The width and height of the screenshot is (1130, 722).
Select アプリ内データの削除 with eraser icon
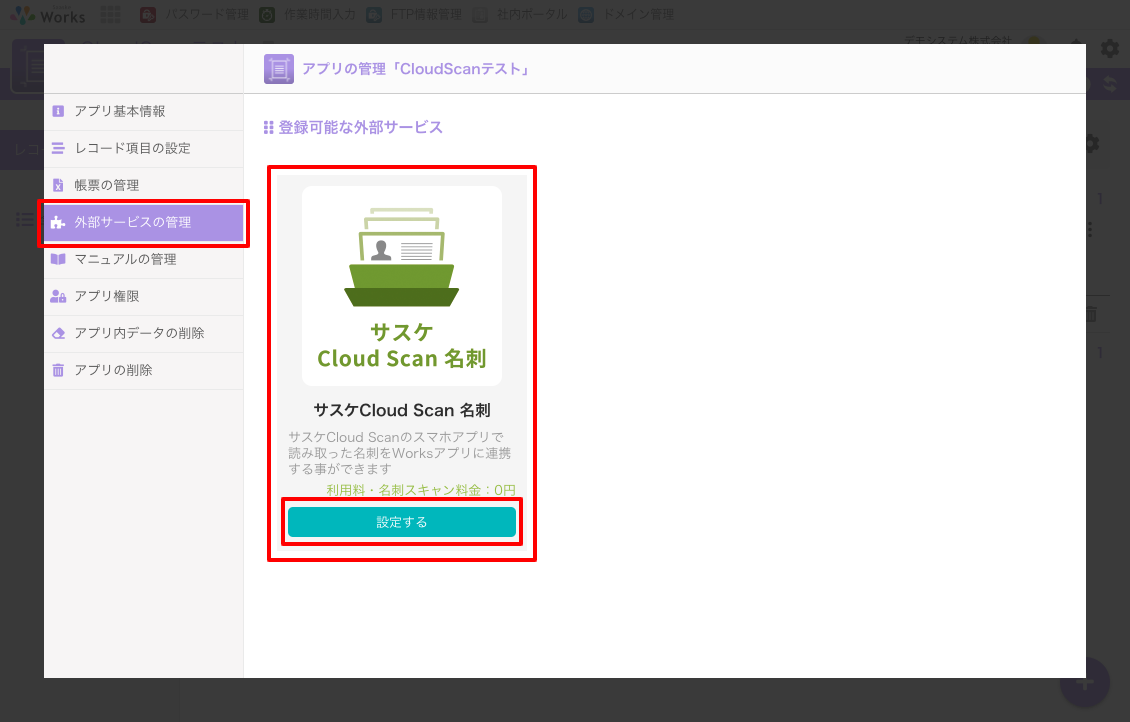[139, 333]
